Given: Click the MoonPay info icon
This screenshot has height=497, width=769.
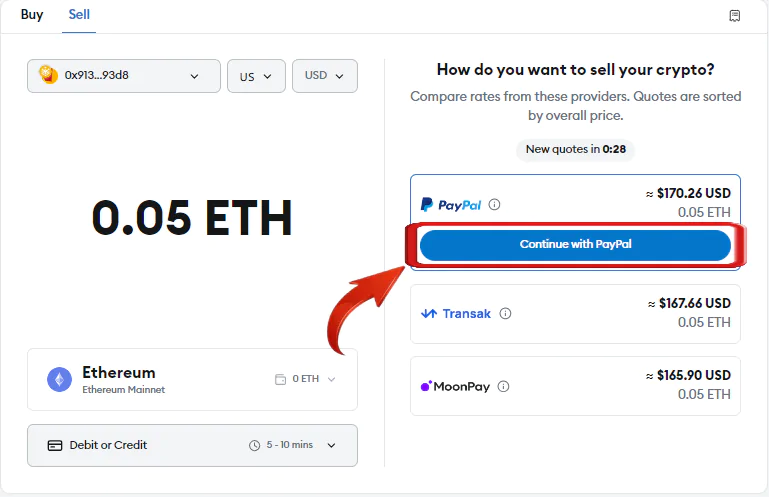Looking at the screenshot, I should click(x=503, y=386).
